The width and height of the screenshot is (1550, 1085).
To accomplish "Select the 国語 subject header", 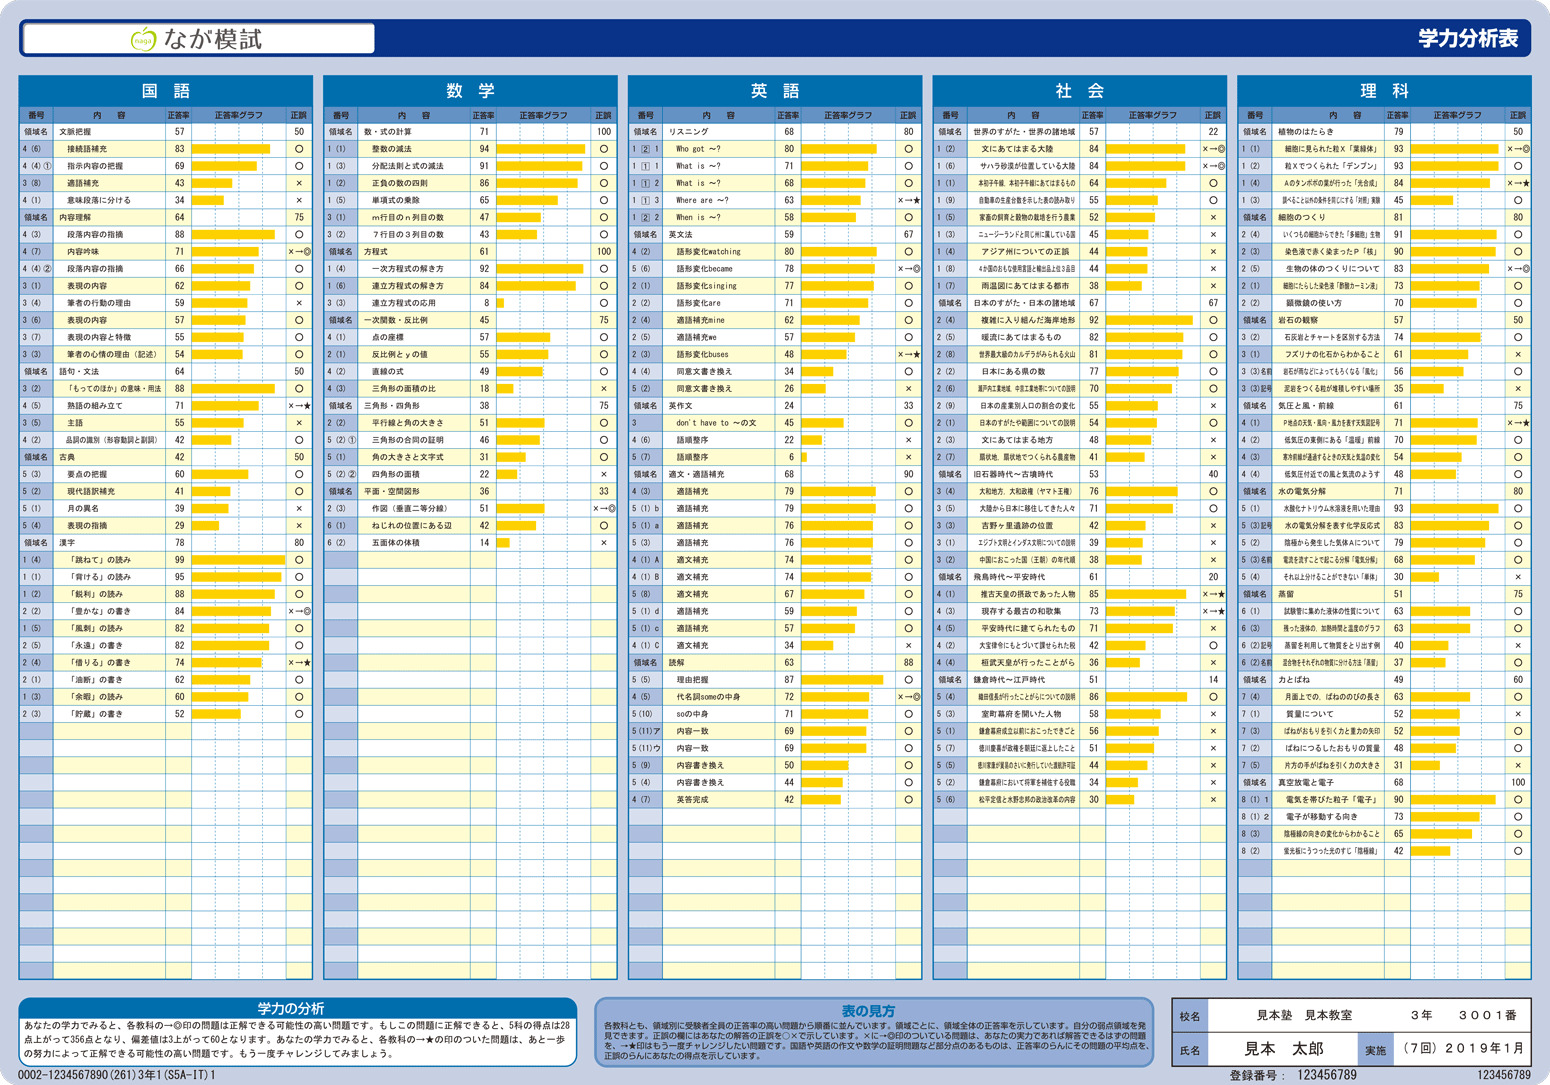I will click(x=166, y=91).
